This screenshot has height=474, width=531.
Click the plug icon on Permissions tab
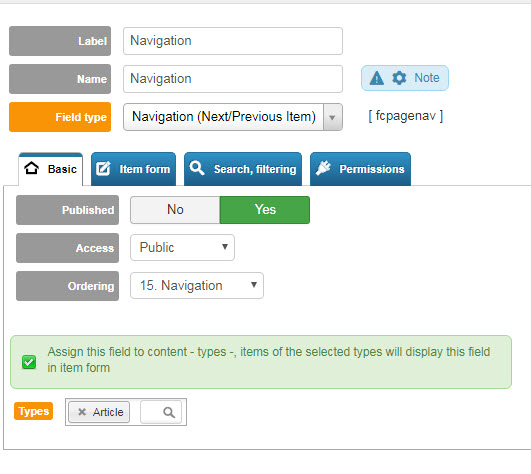[323, 168]
